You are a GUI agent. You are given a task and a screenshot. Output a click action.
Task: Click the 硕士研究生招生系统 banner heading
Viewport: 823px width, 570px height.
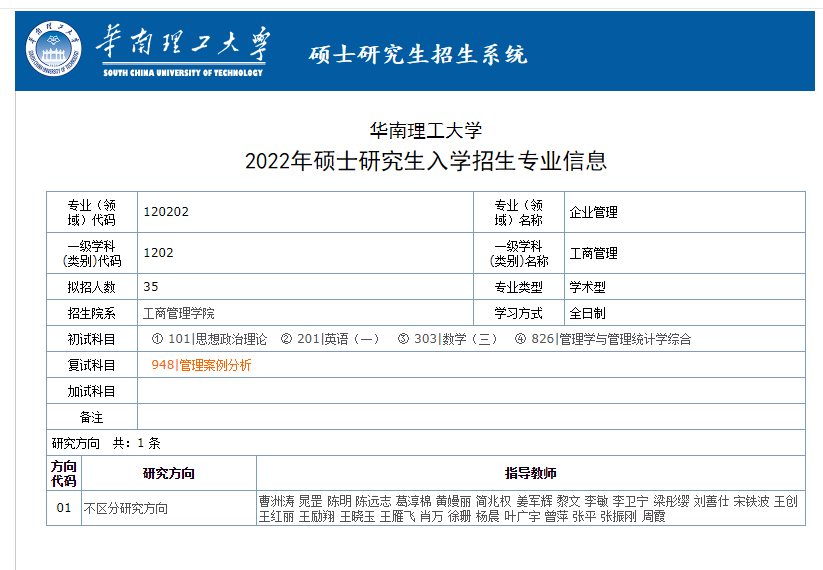pyautogui.click(x=418, y=55)
